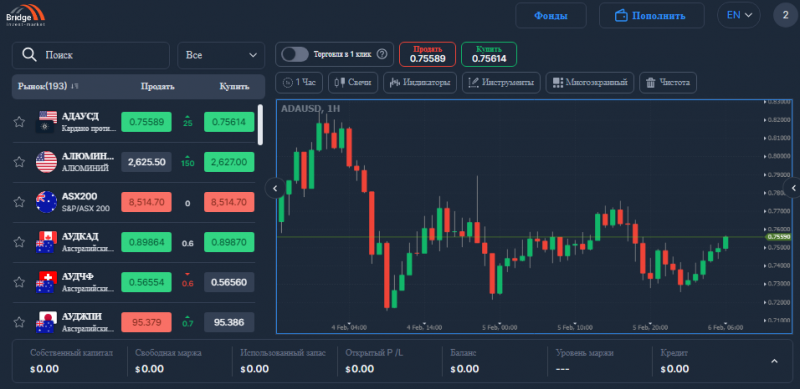Click the АДАУСД flag icon
This screenshot has height=389, width=800.
click(46, 121)
